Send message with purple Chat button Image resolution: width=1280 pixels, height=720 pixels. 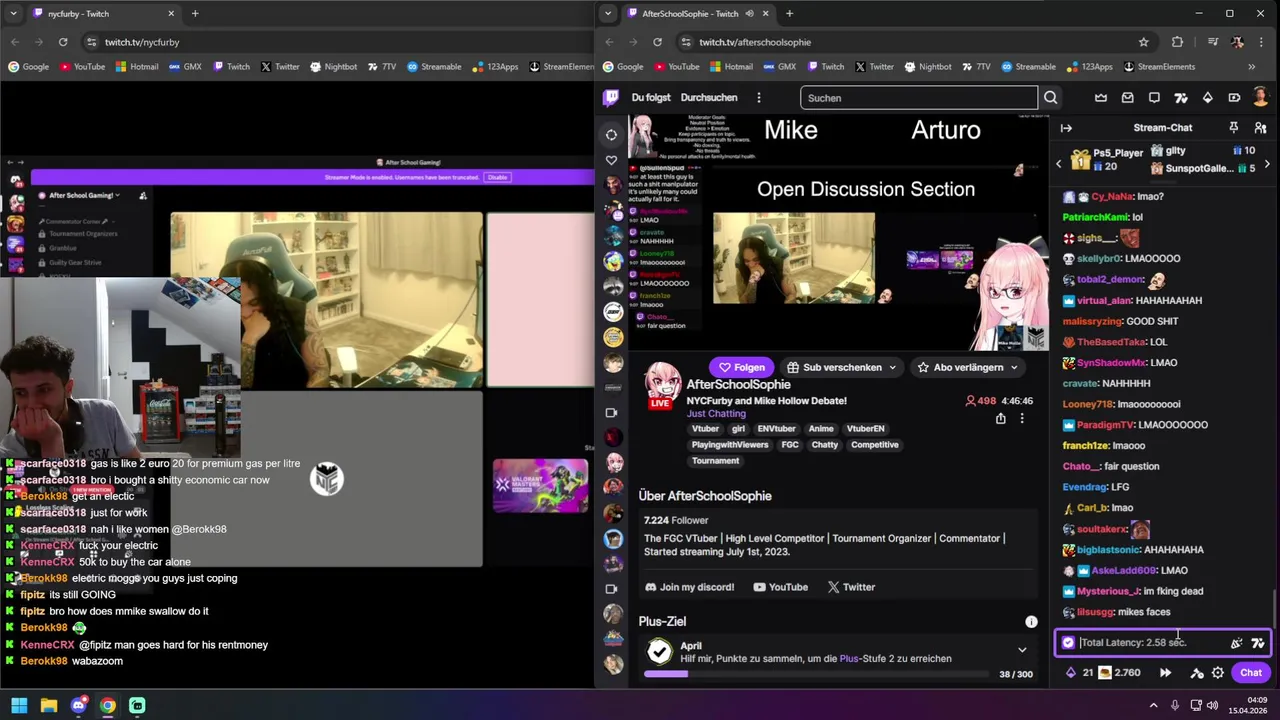tap(1251, 673)
